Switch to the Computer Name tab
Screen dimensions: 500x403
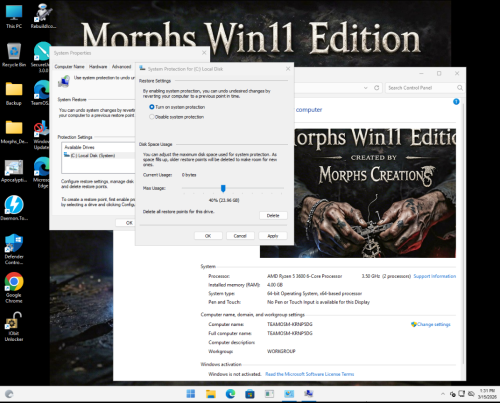[69, 67]
